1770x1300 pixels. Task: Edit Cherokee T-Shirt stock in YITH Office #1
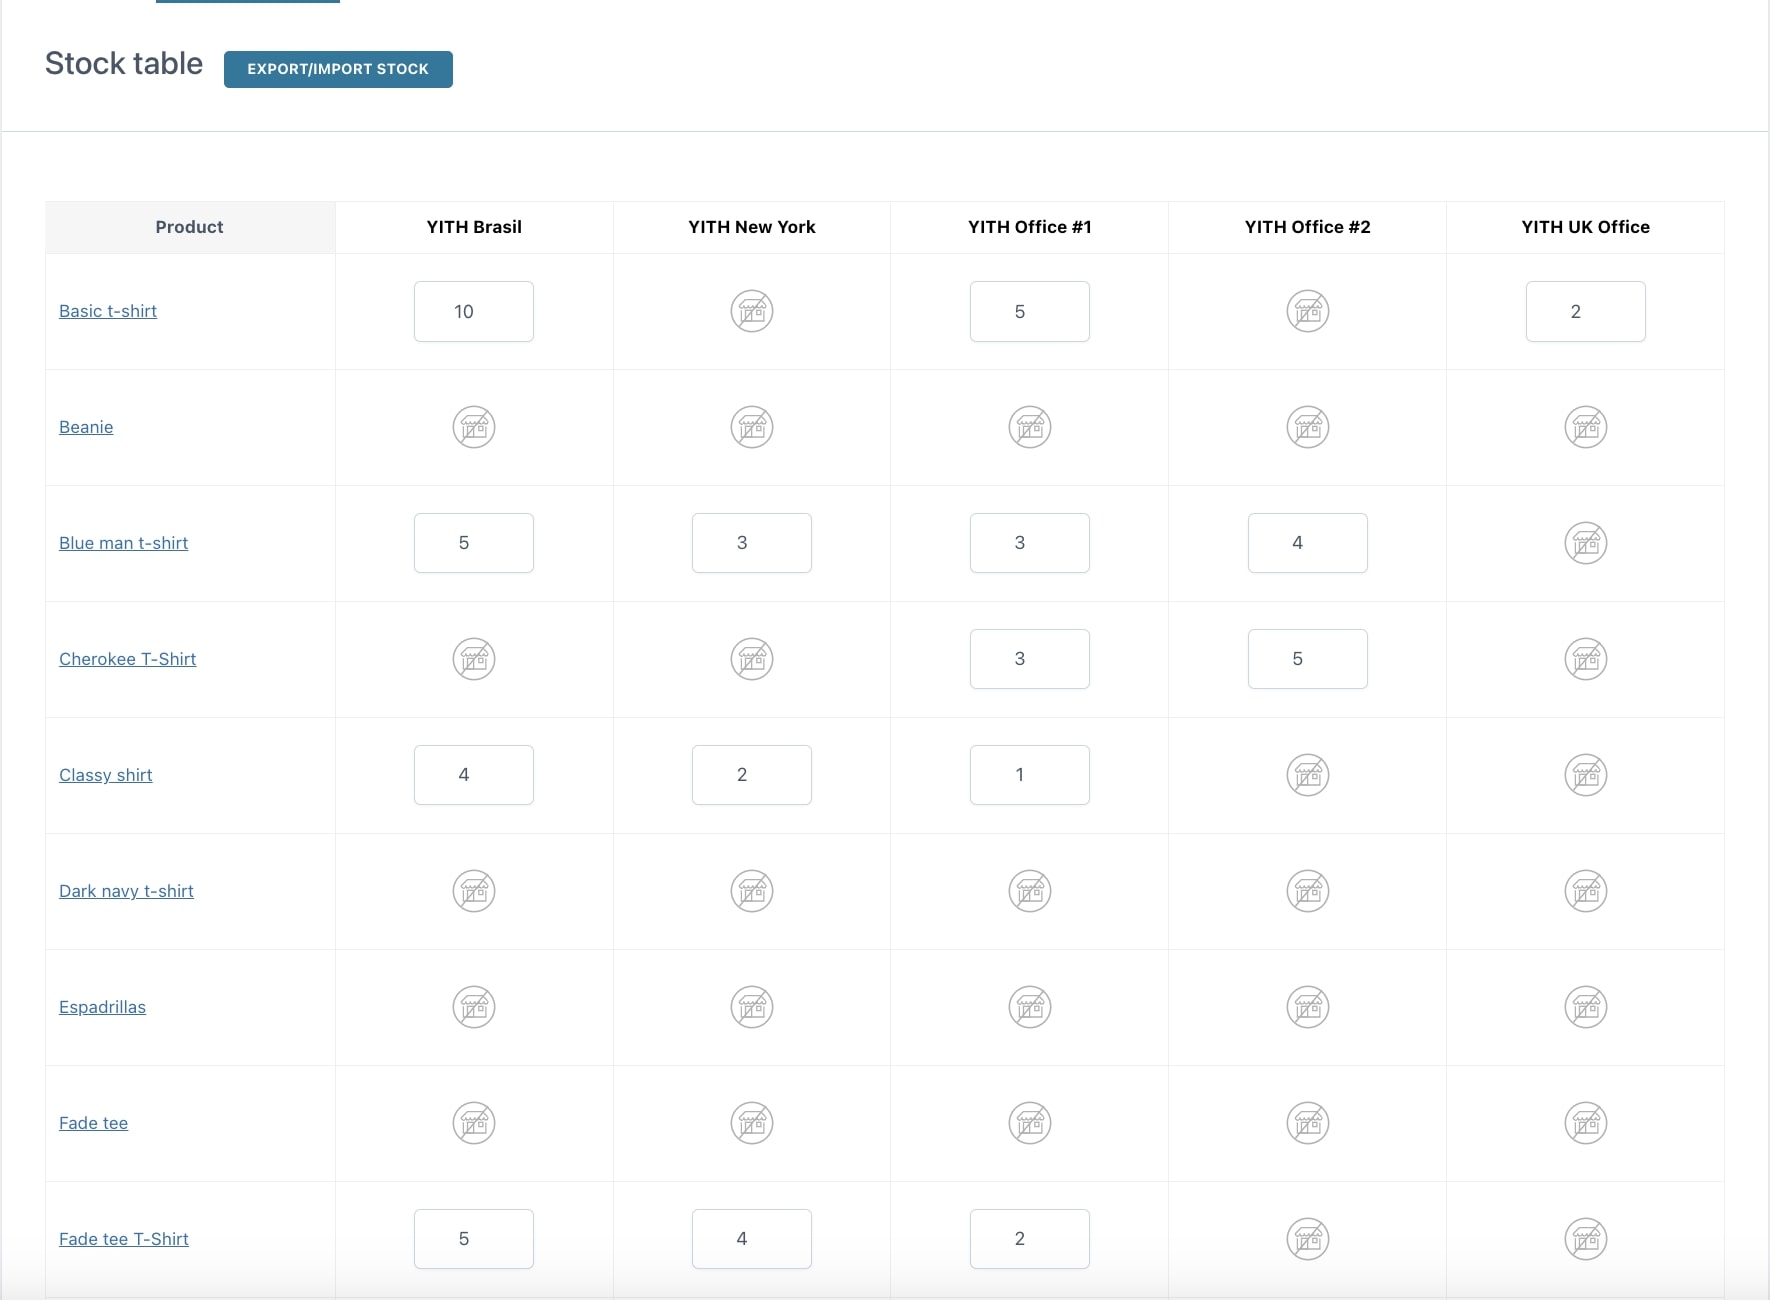coord(1030,659)
